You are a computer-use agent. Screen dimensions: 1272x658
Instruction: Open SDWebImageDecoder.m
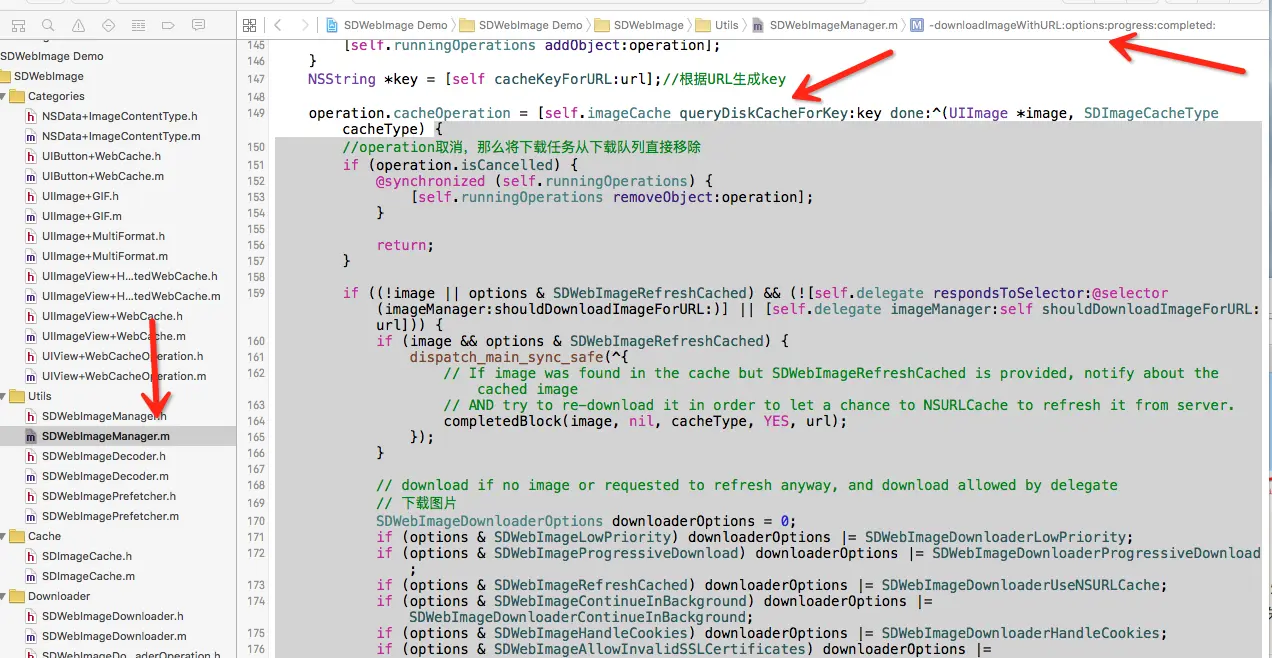click(x=105, y=476)
